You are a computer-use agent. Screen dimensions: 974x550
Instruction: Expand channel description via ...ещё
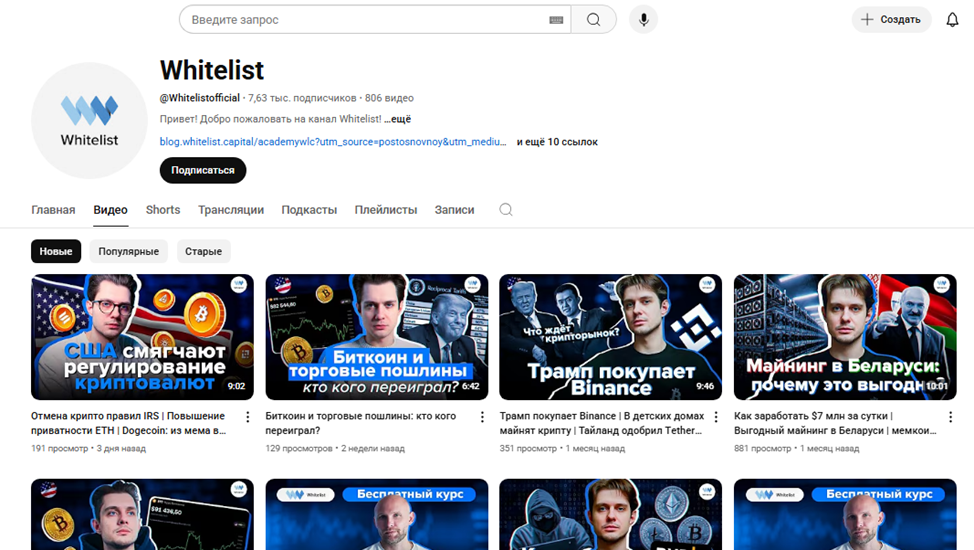[x=398, y=119]
